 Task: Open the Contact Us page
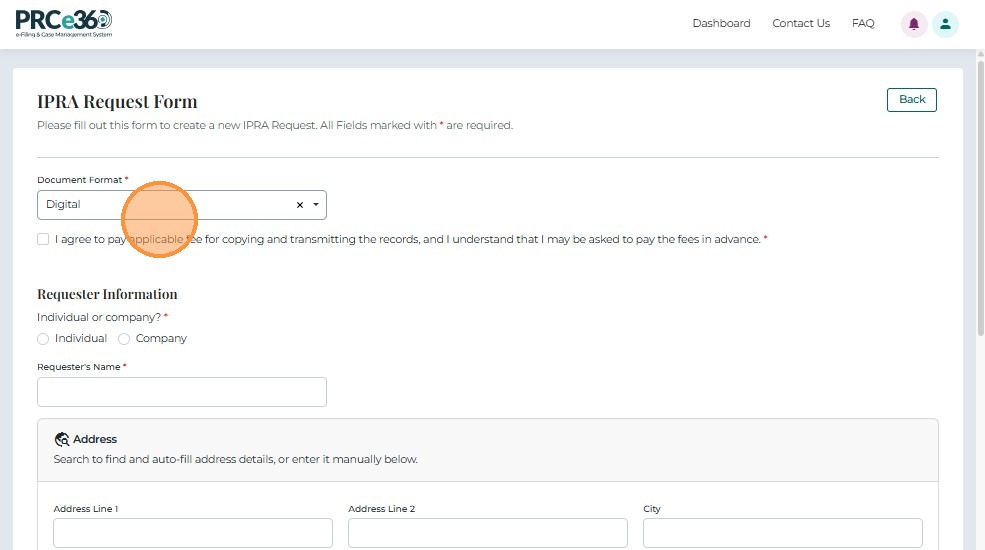[801, 24]
